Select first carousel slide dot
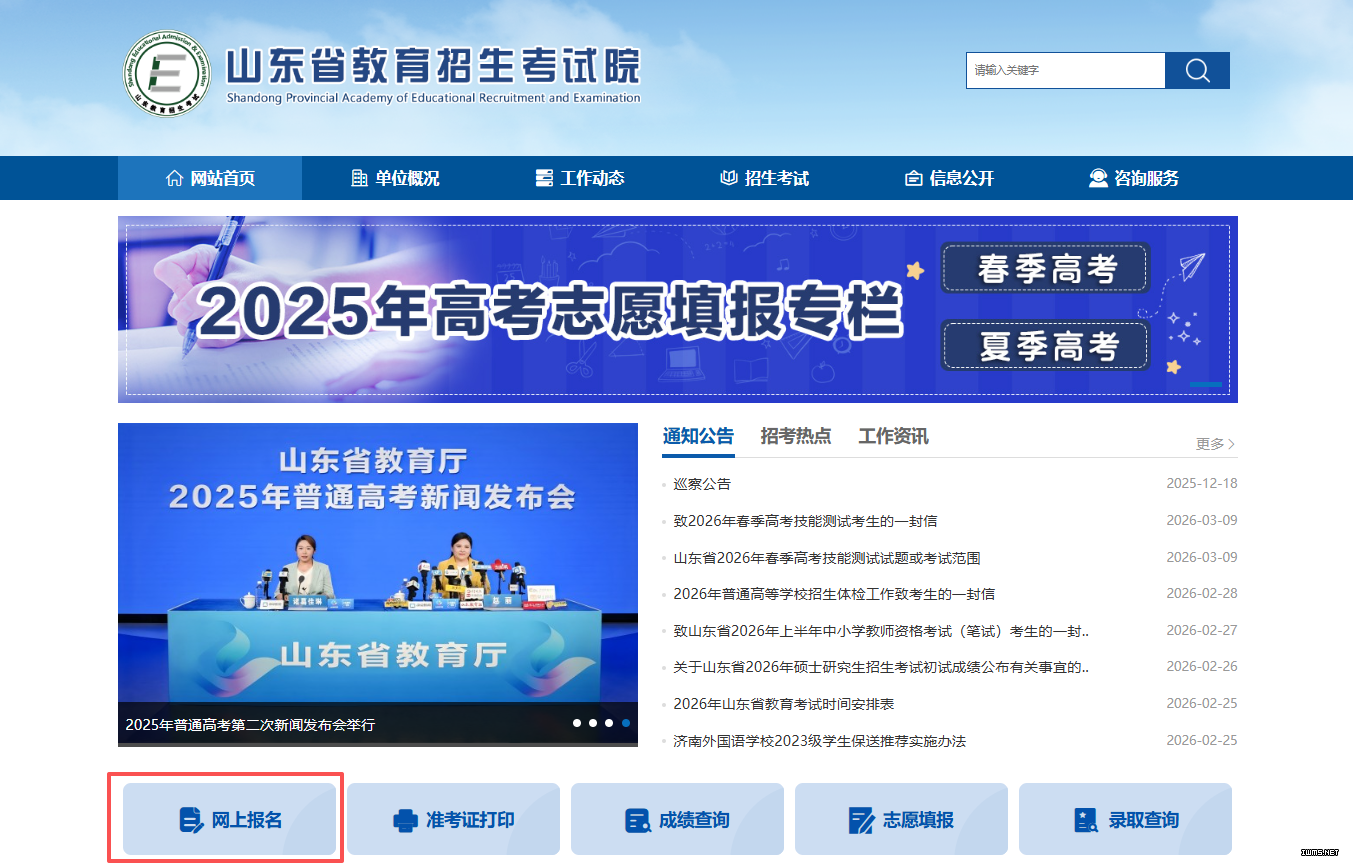Viewport: 1353px width, 864px height. 577,722
